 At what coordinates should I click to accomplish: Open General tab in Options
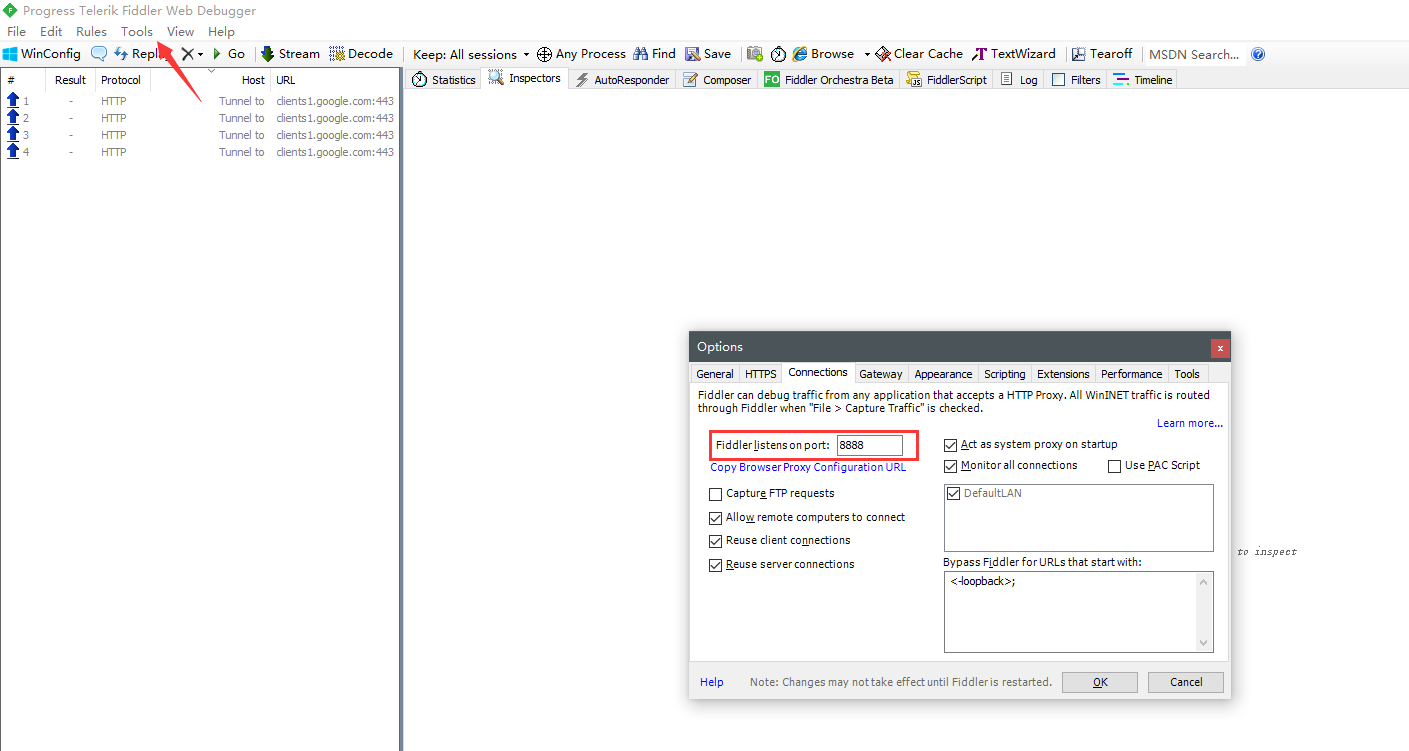click(714, 374)
